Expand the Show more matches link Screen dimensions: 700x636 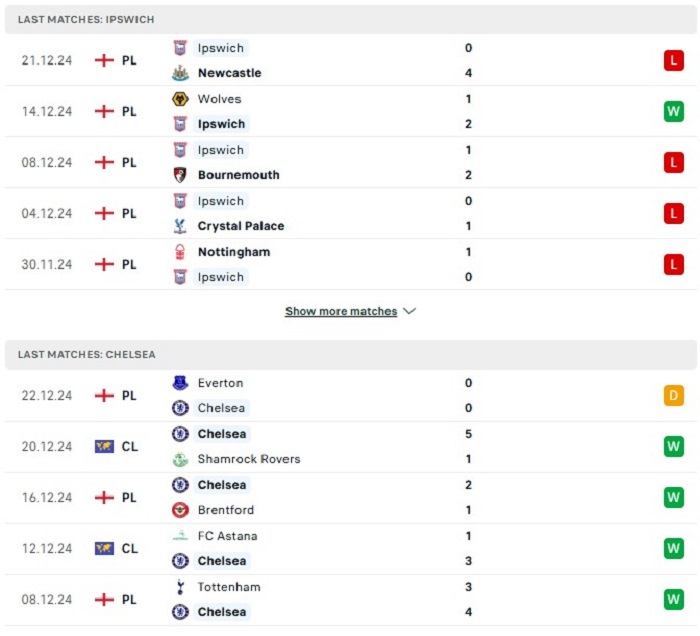[x=341, y=311]
